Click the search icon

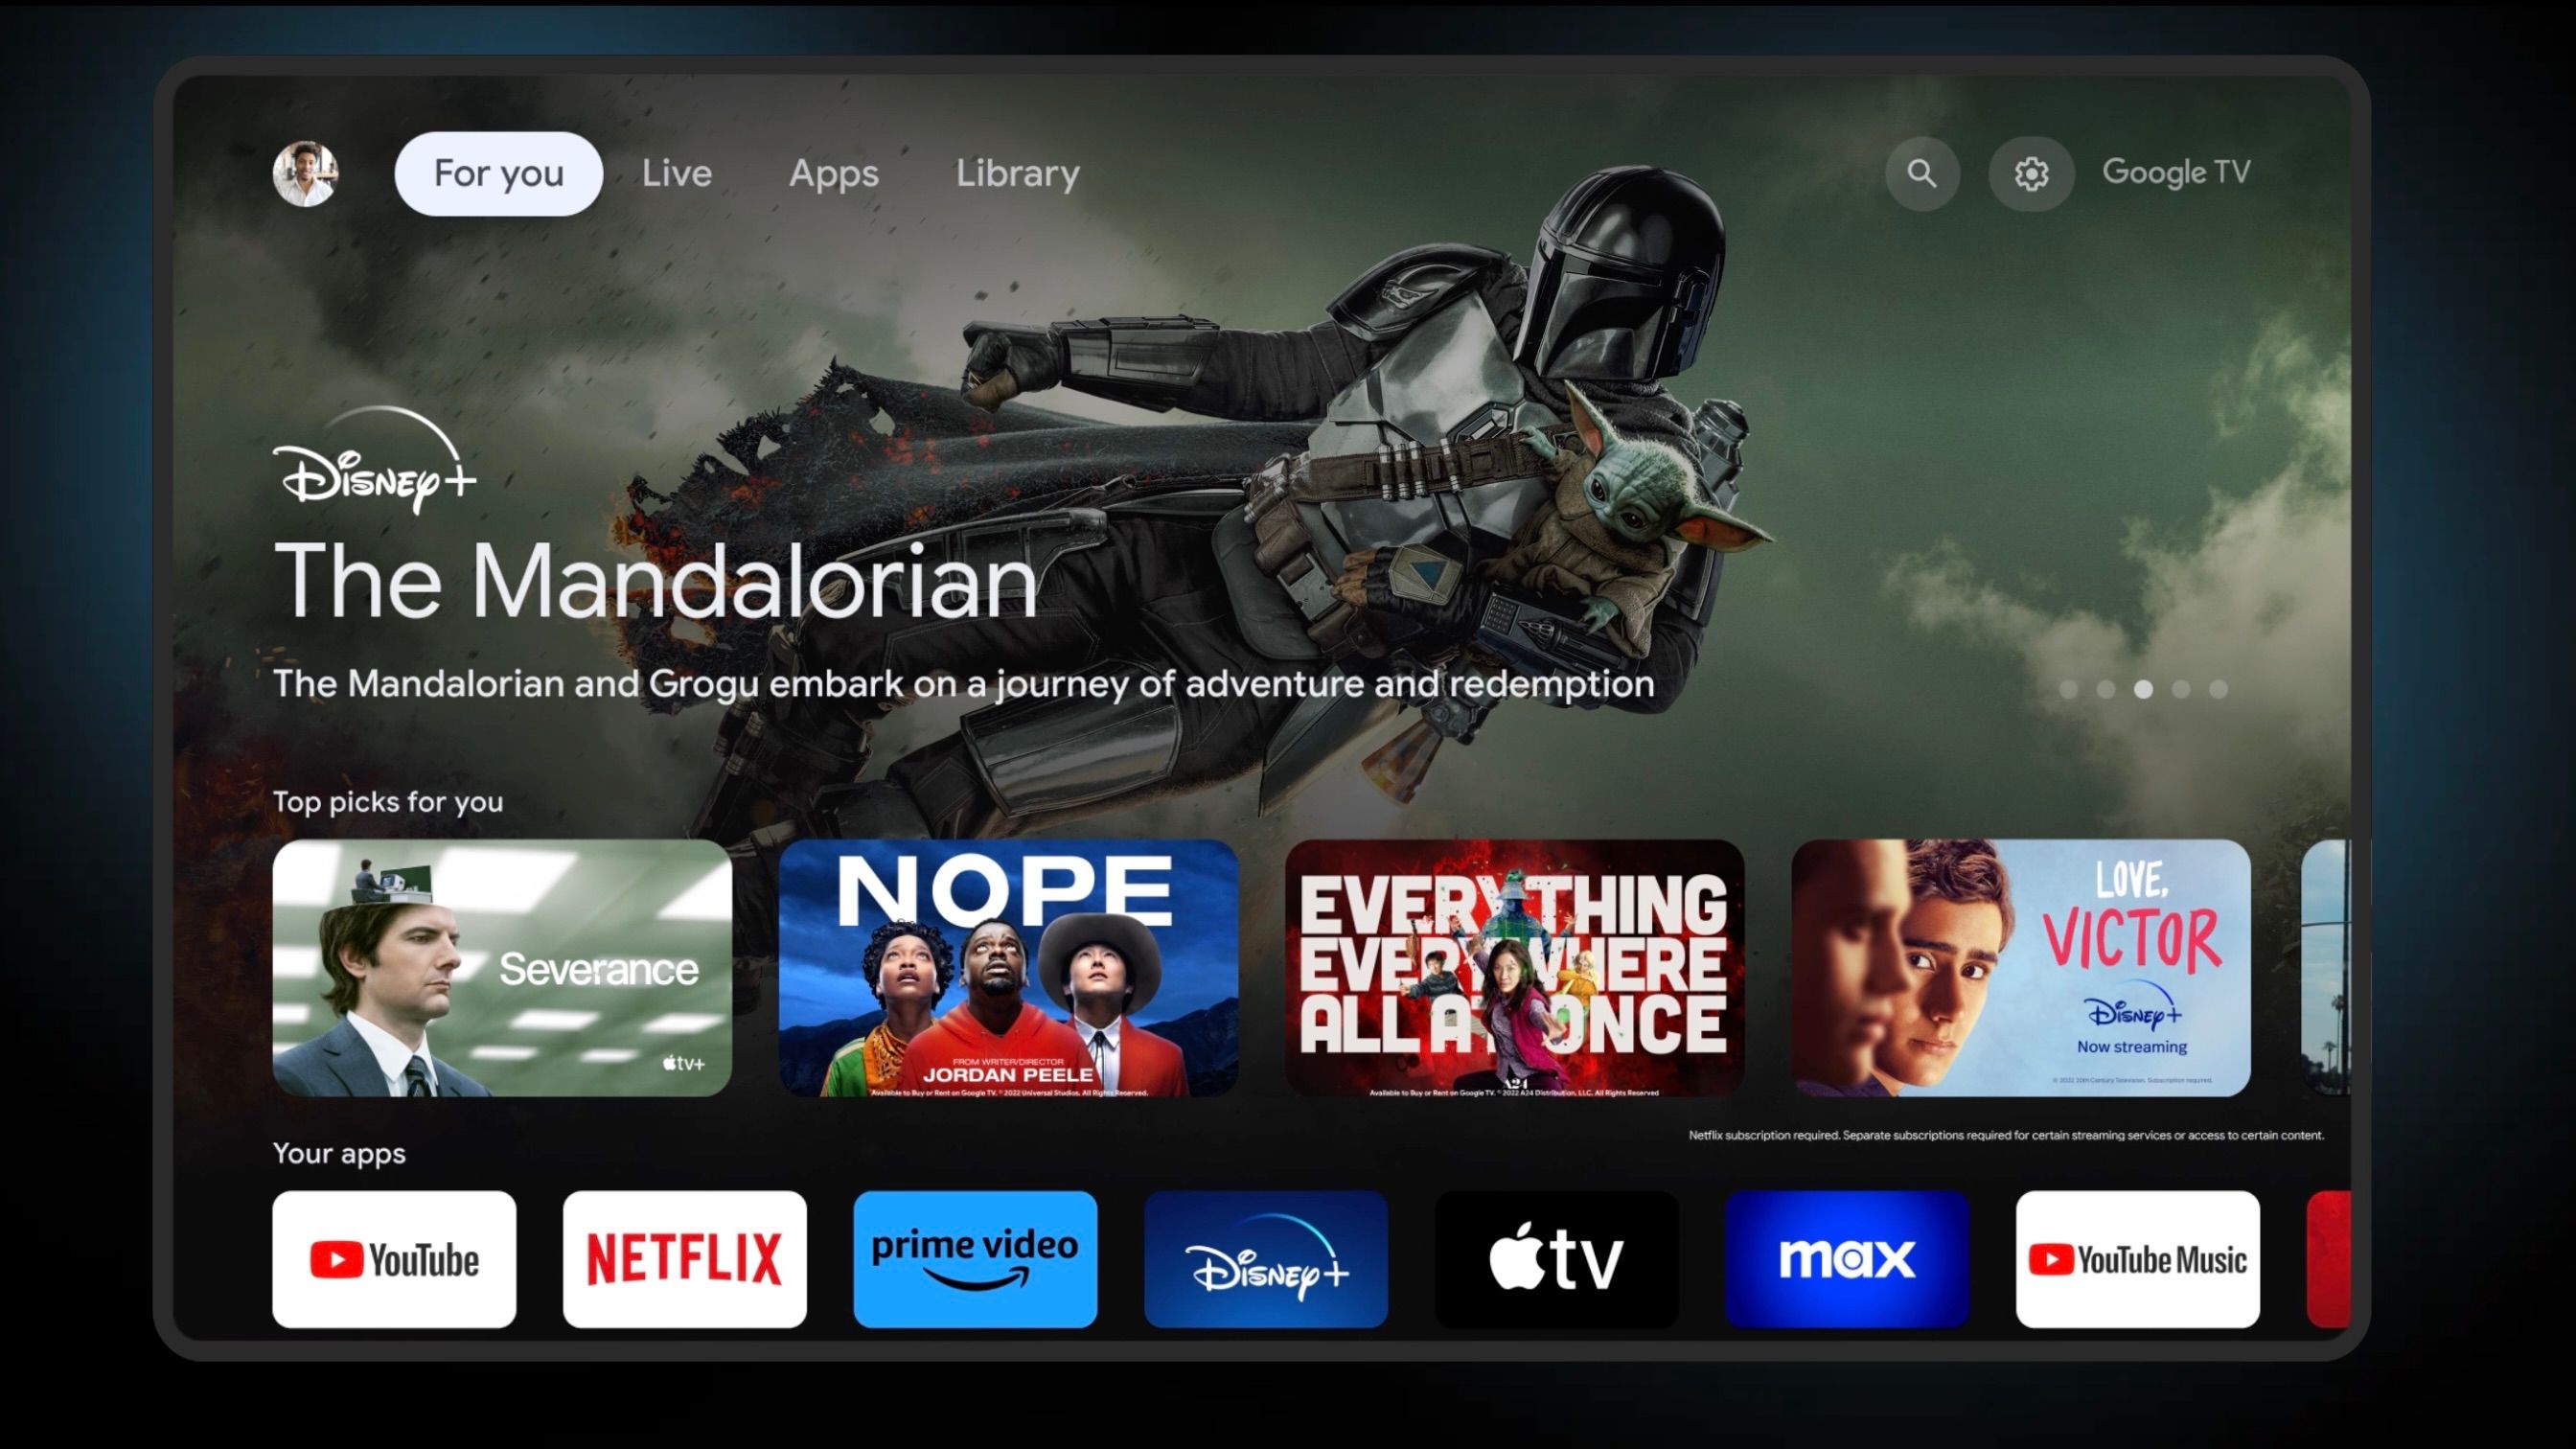[x=1921, y=172]
